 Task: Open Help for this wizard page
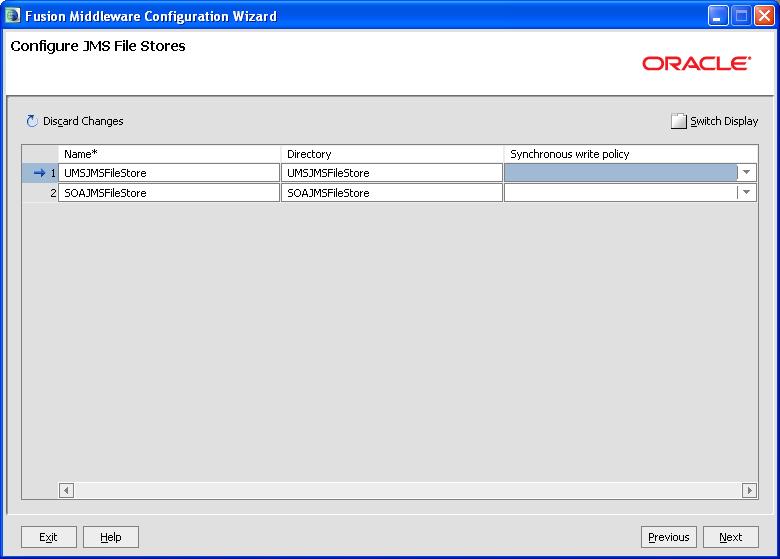(x=111, y=537)
